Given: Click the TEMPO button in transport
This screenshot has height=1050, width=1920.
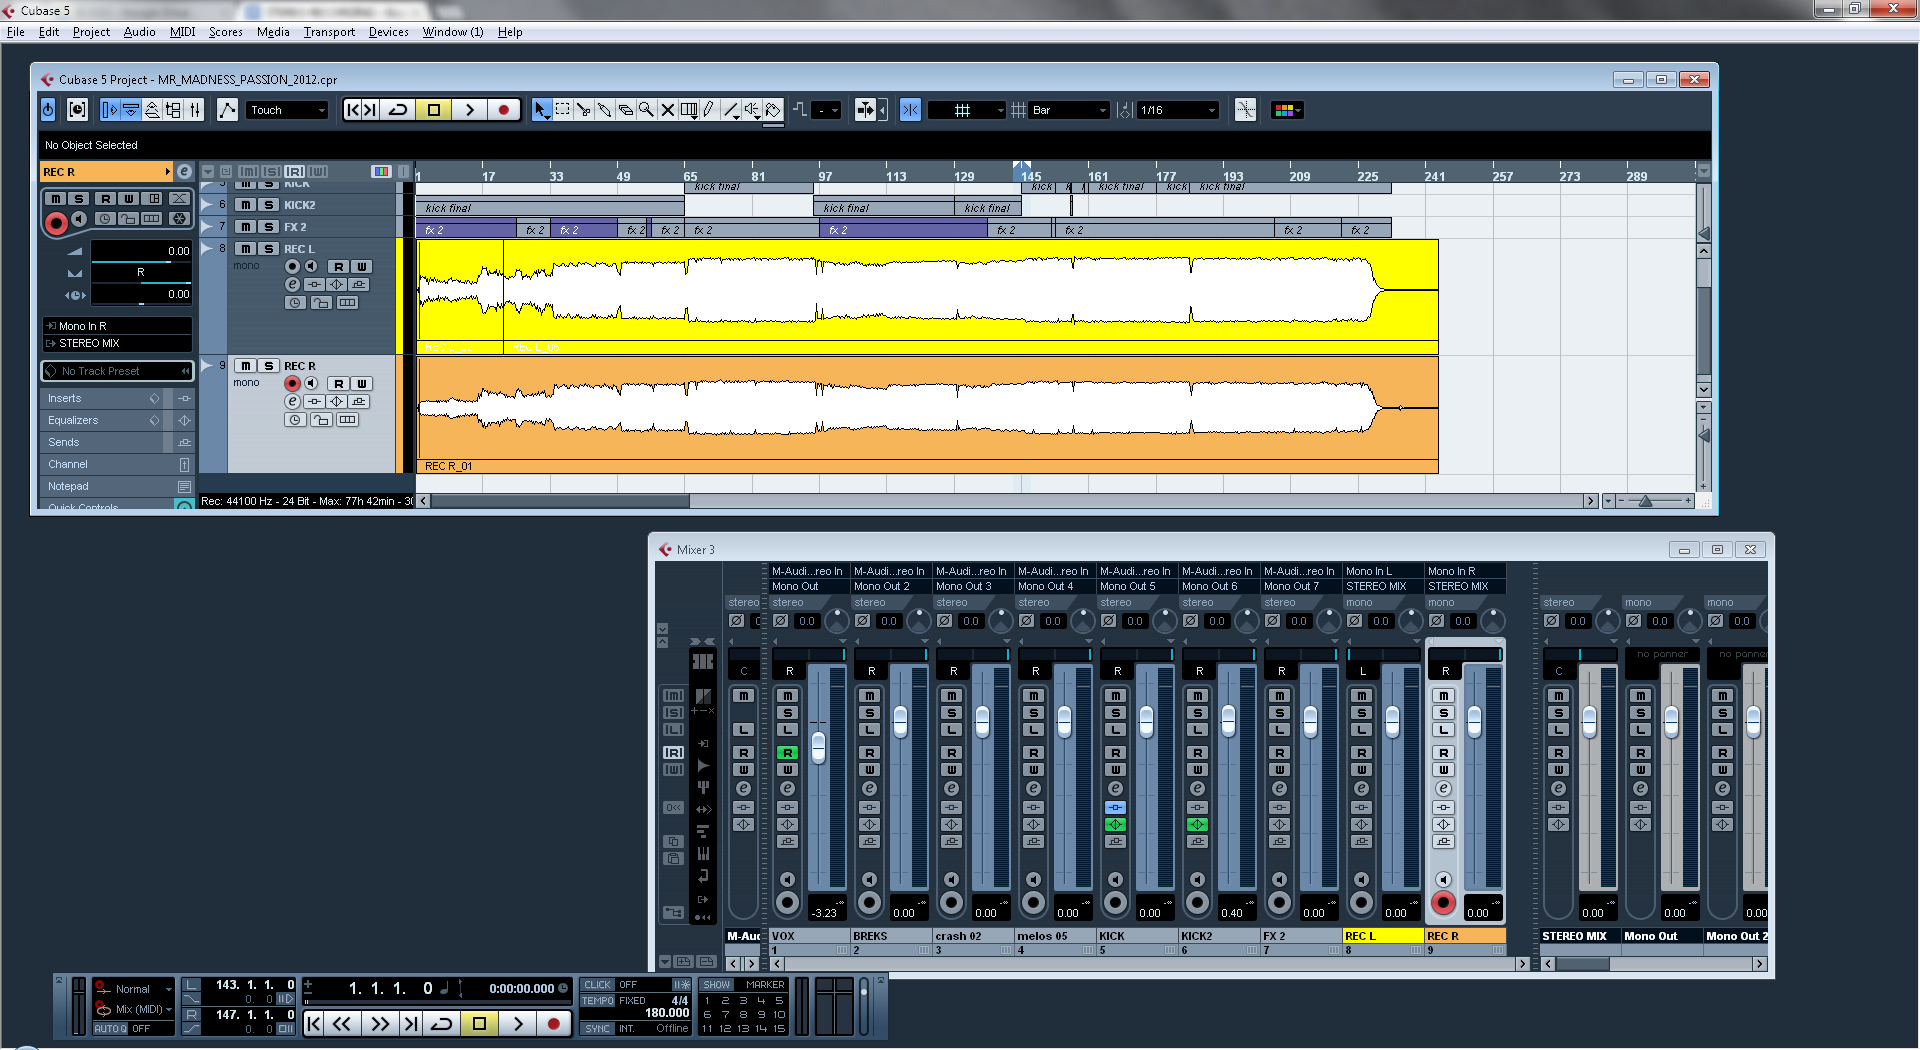Looking at the screenshot, I should coord(598,1001).
